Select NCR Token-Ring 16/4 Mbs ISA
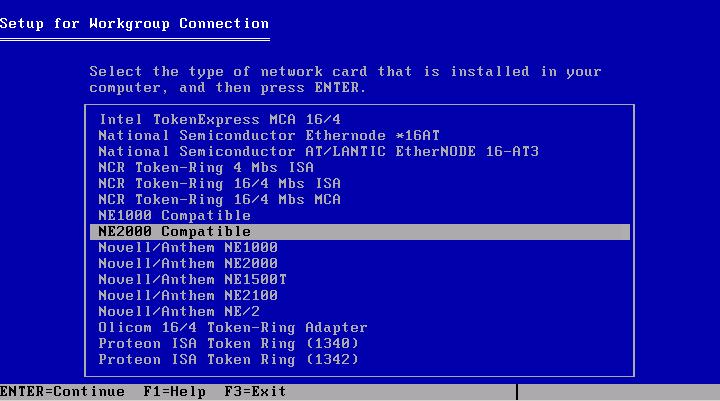 click(219, 184)
